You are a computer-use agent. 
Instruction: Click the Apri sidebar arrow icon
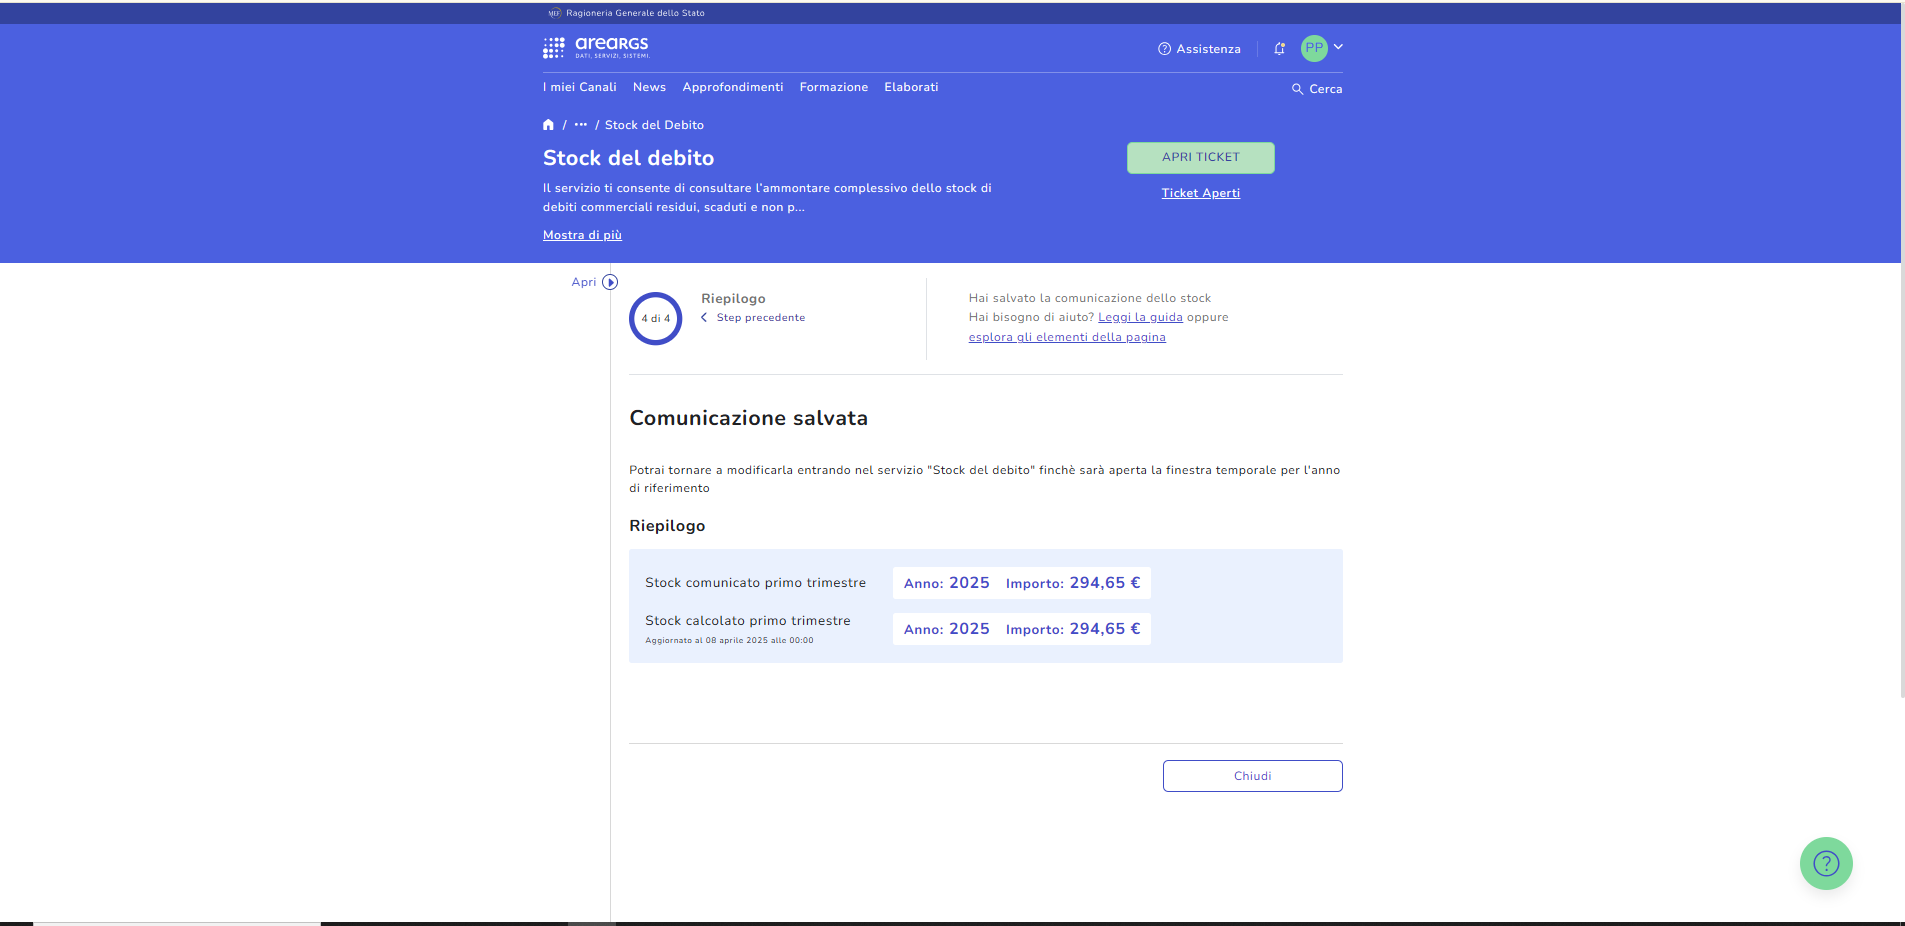pyautogui.click(x=610, y=282)
